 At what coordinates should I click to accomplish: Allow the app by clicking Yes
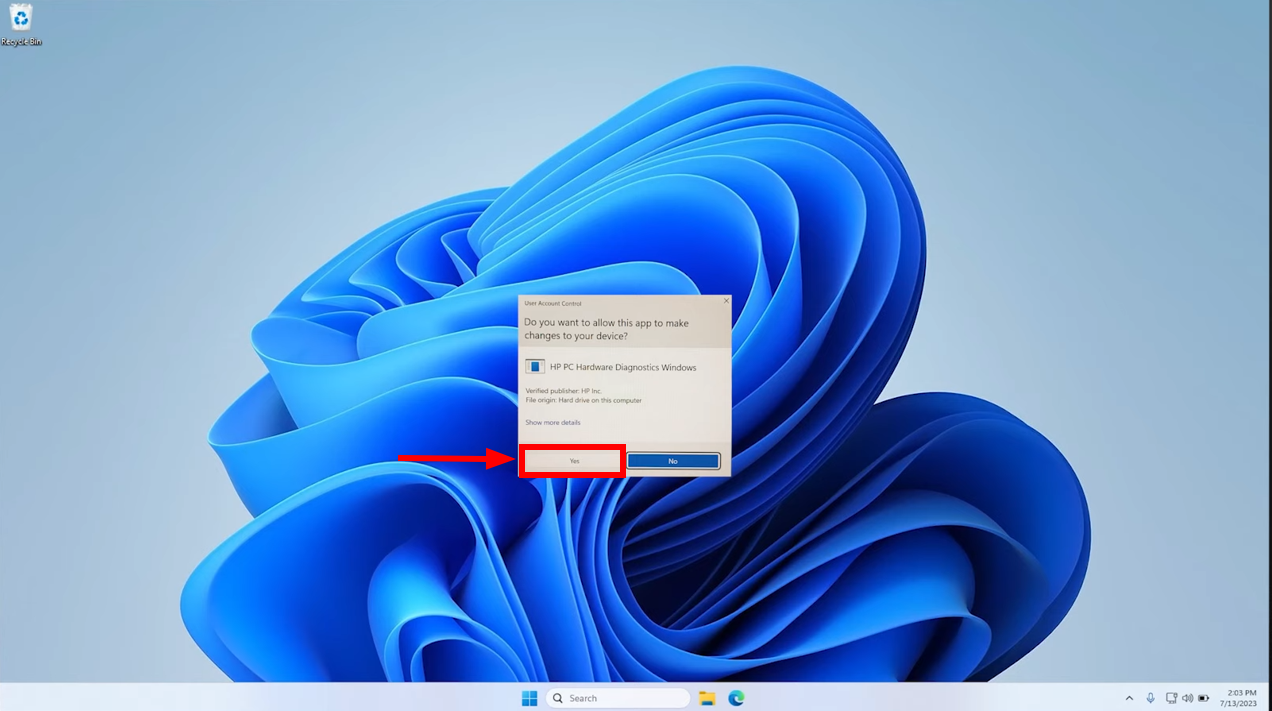(572, 460)
